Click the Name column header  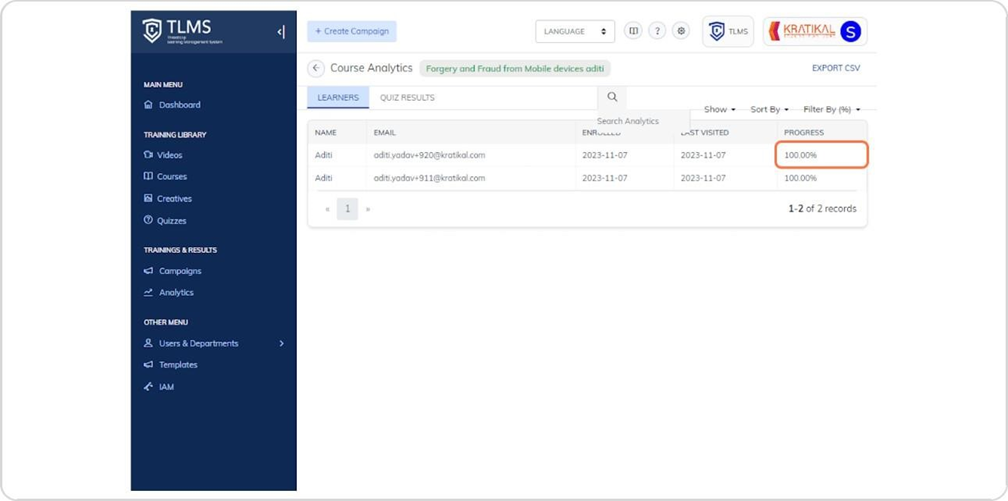[326, 132]
